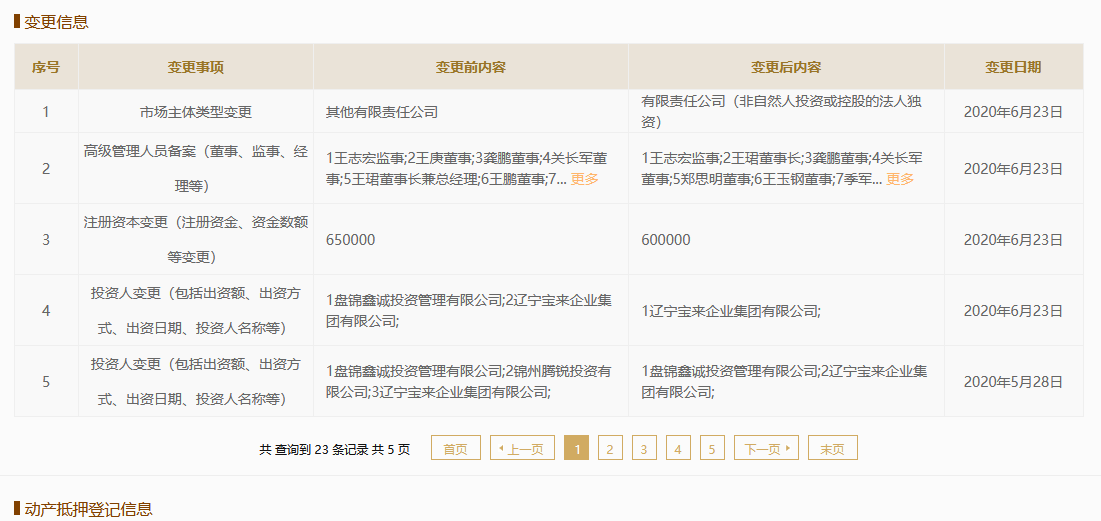Viewport: 1101px width, 521px height.
Task: Click row 4 before-change investors cell
Action: point(471,310)
